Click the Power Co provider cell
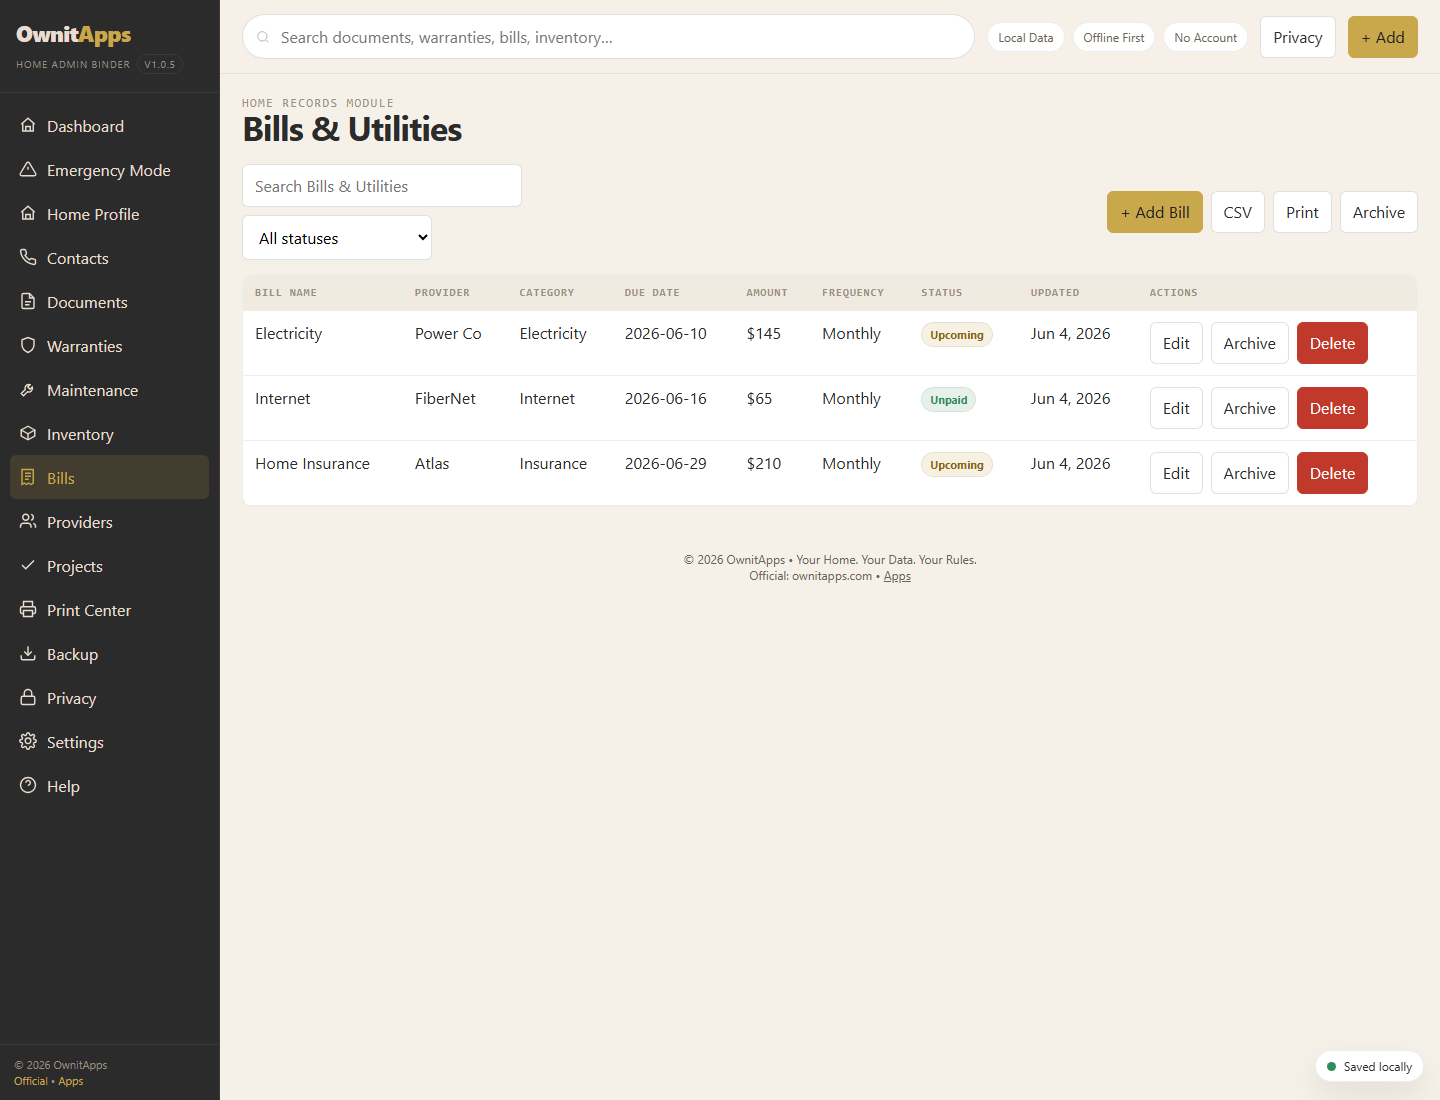This screenshot has height=1100, width=1440. 448,334
